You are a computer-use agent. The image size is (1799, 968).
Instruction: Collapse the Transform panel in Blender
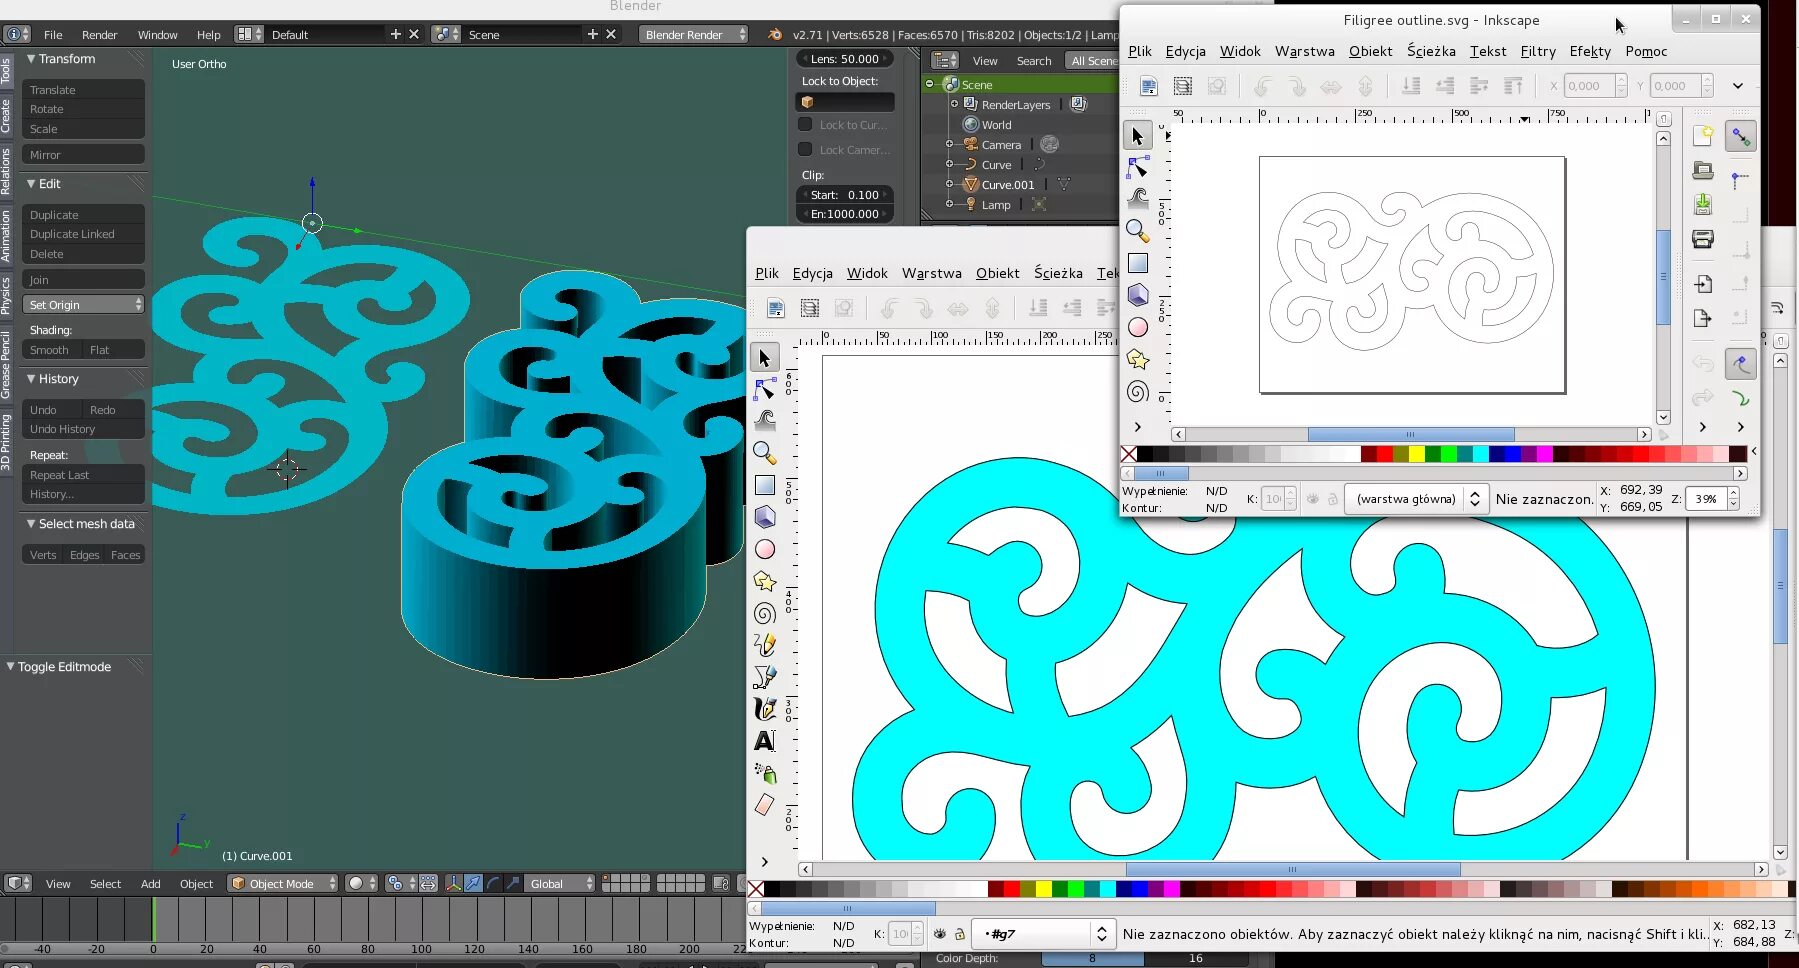31,59
